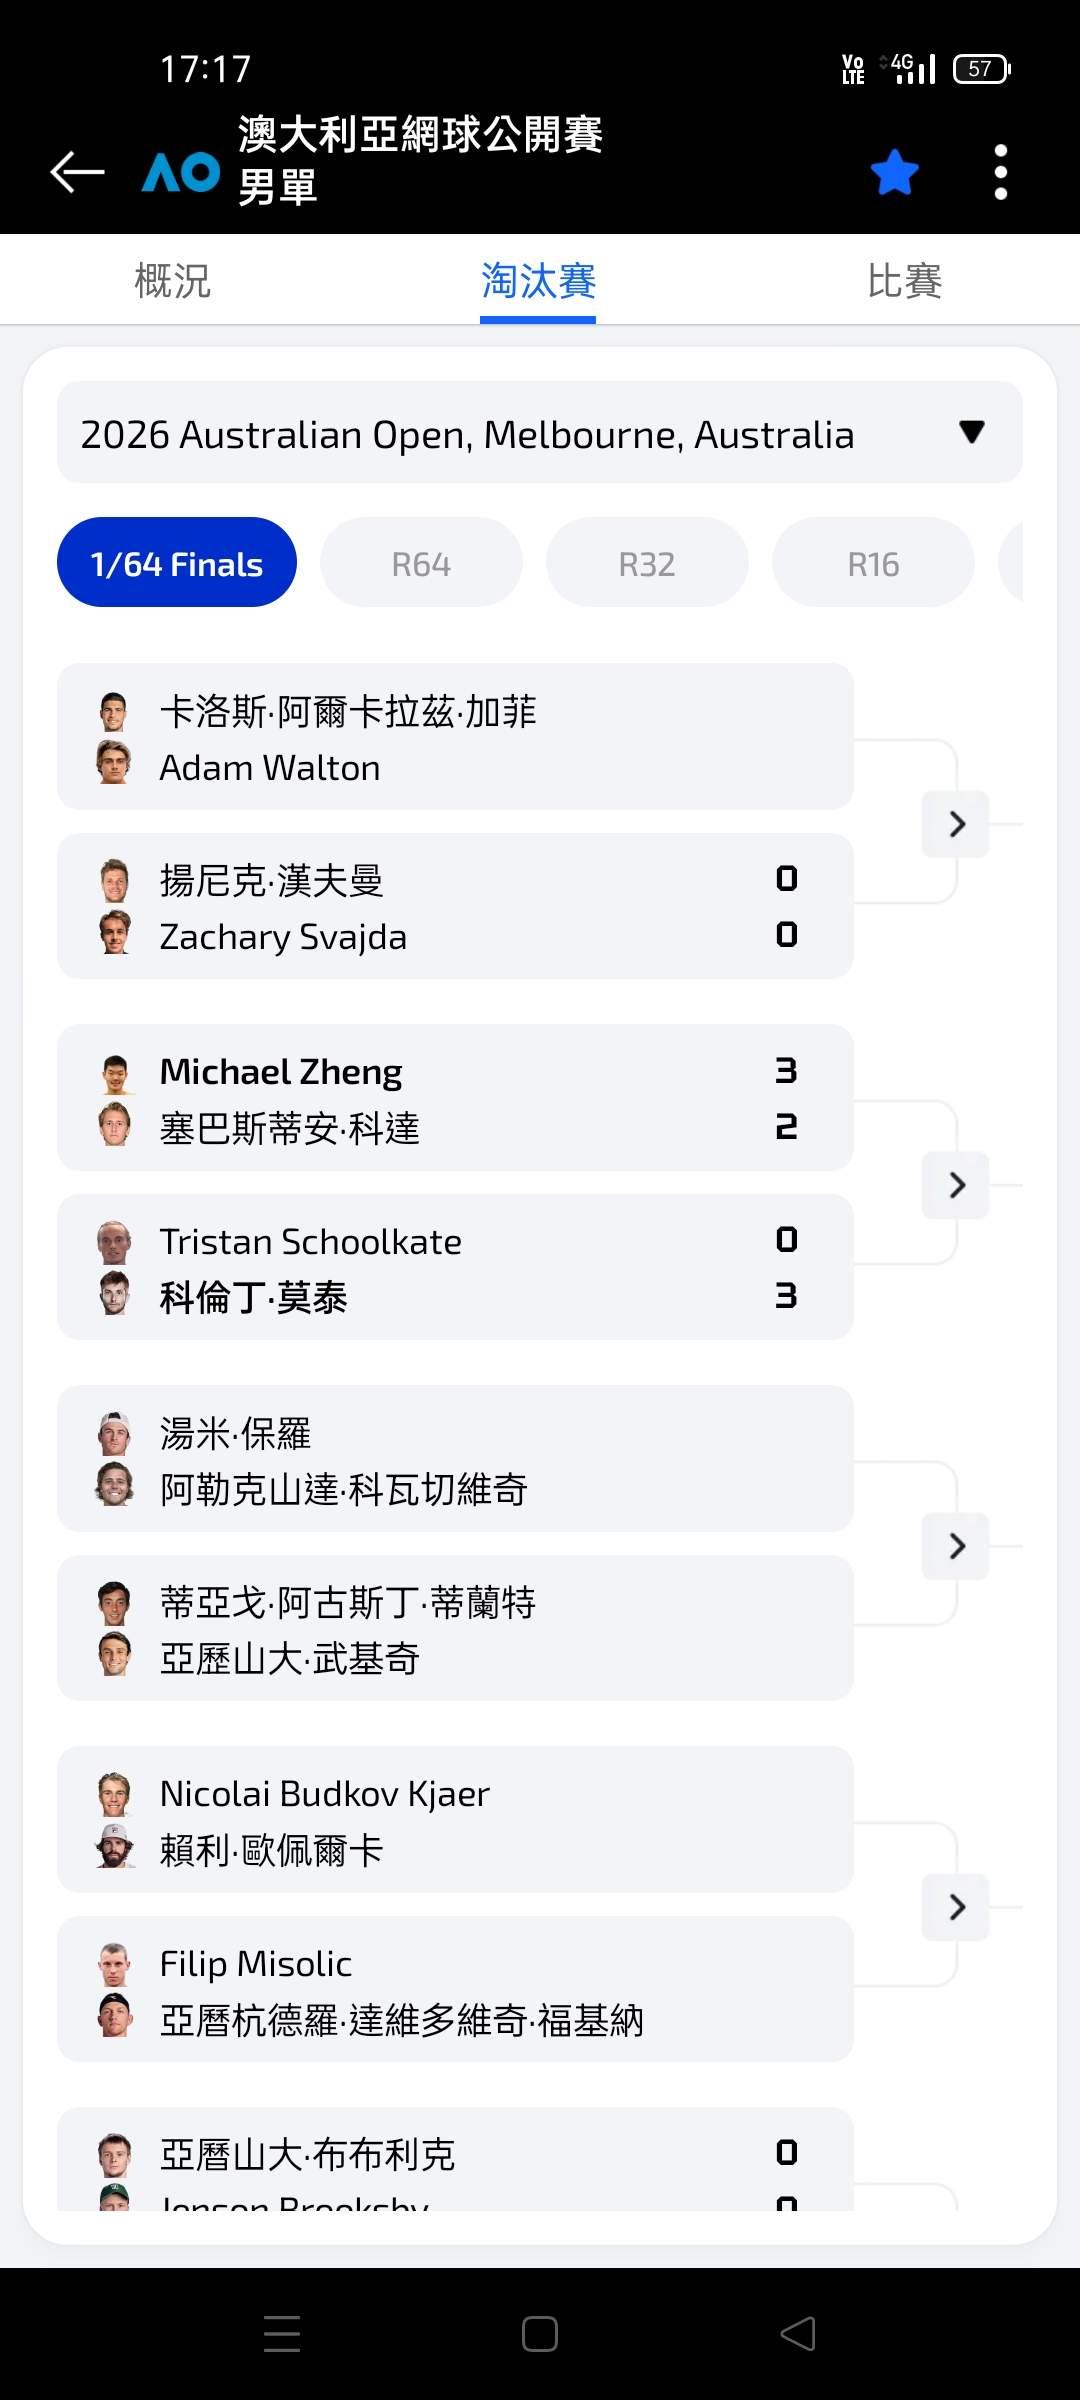Open the 2026 Australian Open dropdown
The width and height of the screenshot is (1080, 2400).
point(540,433)
